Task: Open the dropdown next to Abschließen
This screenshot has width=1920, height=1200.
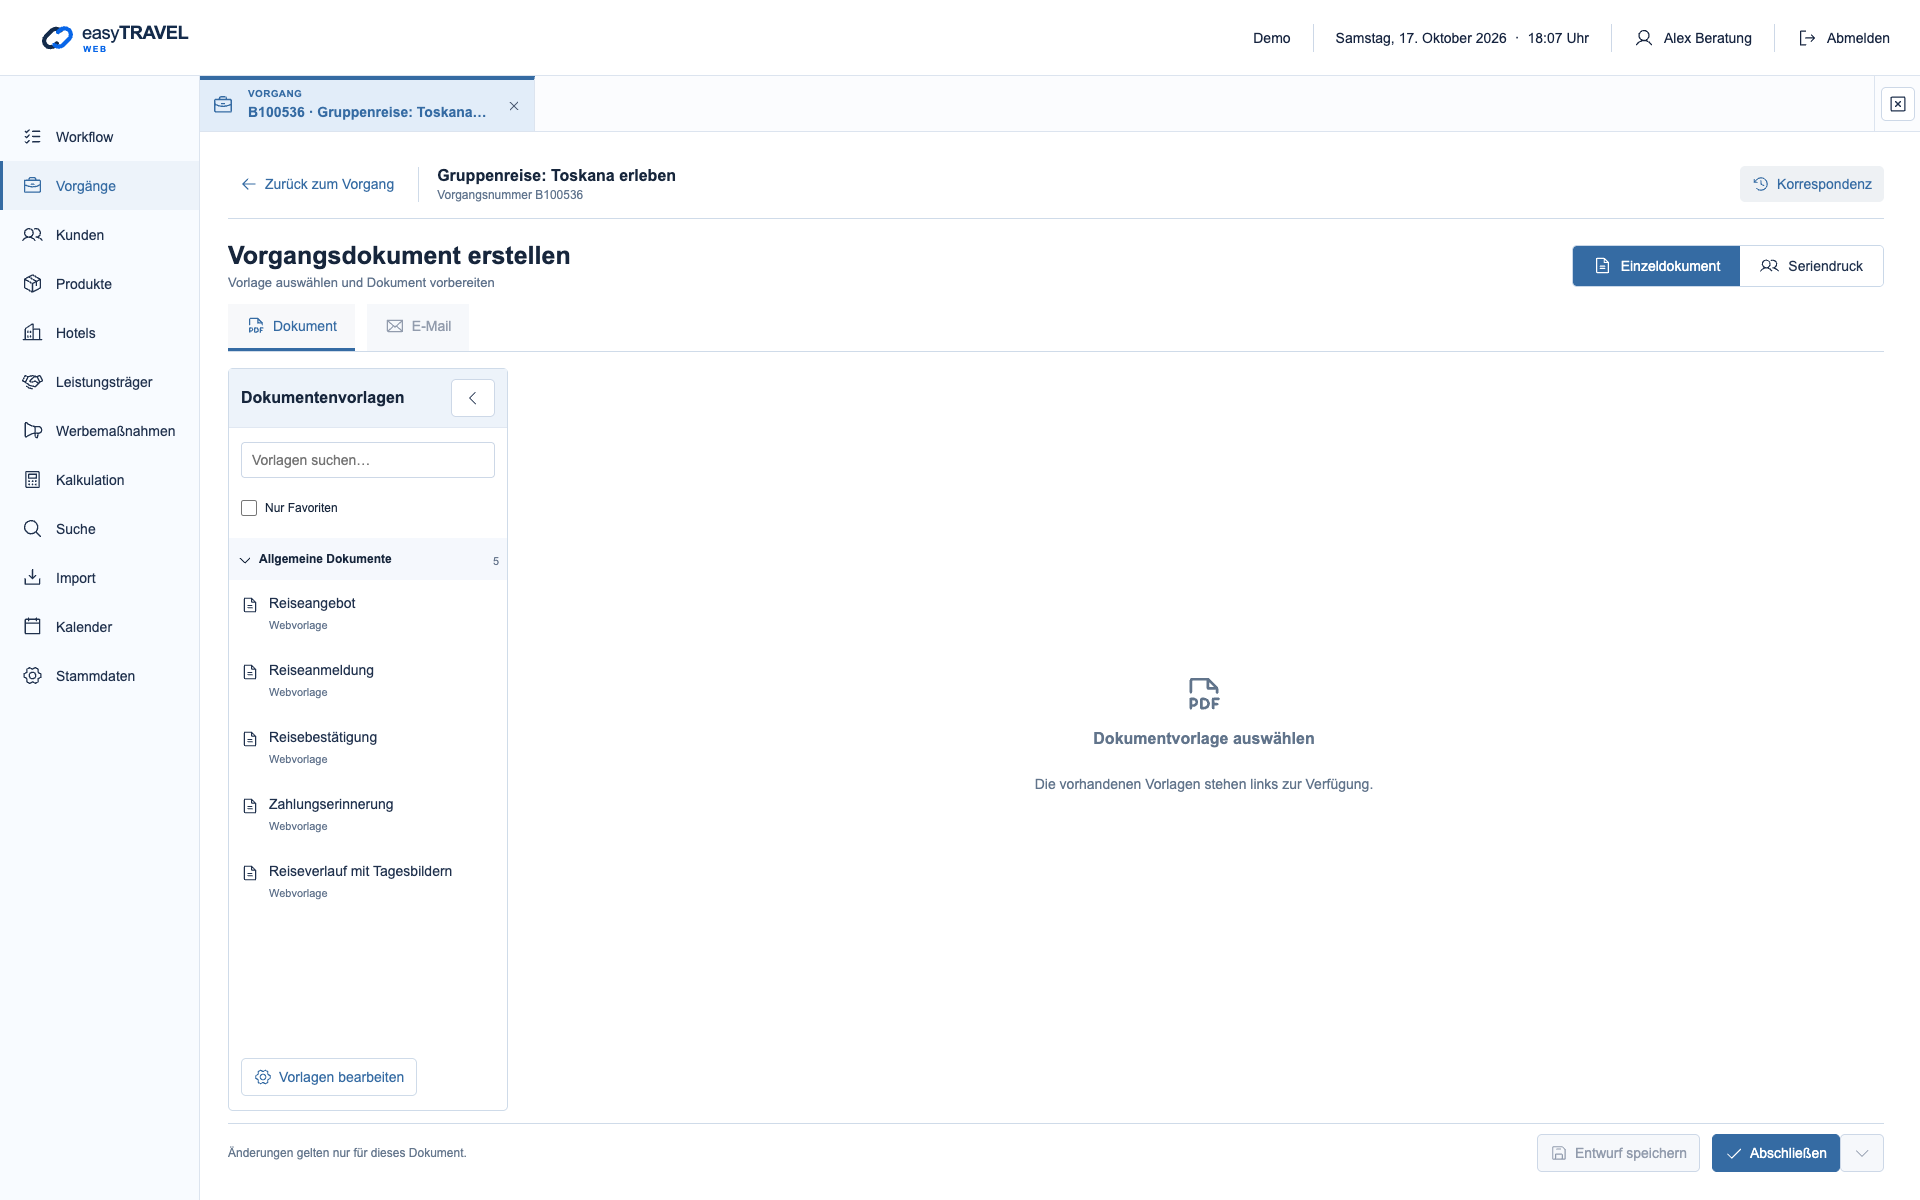Action: coord(1862,1153)
